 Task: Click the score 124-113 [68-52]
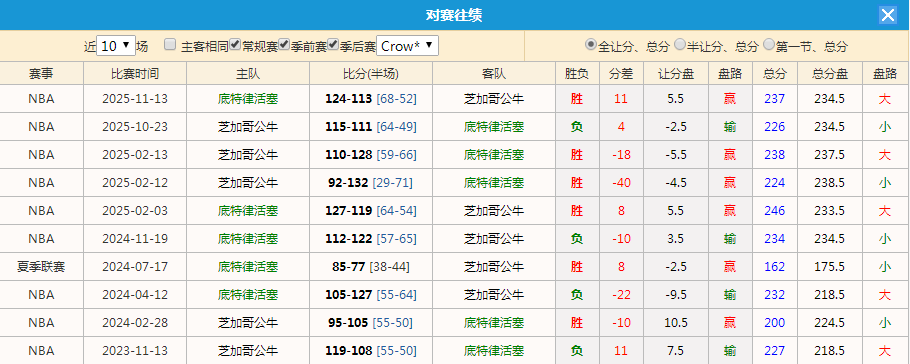coord(371,99)
